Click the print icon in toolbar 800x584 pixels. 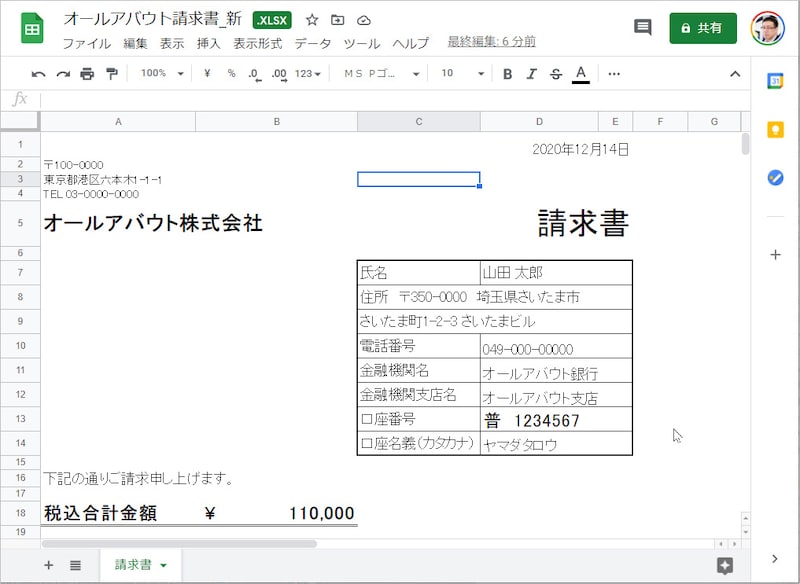pos(87,74)
